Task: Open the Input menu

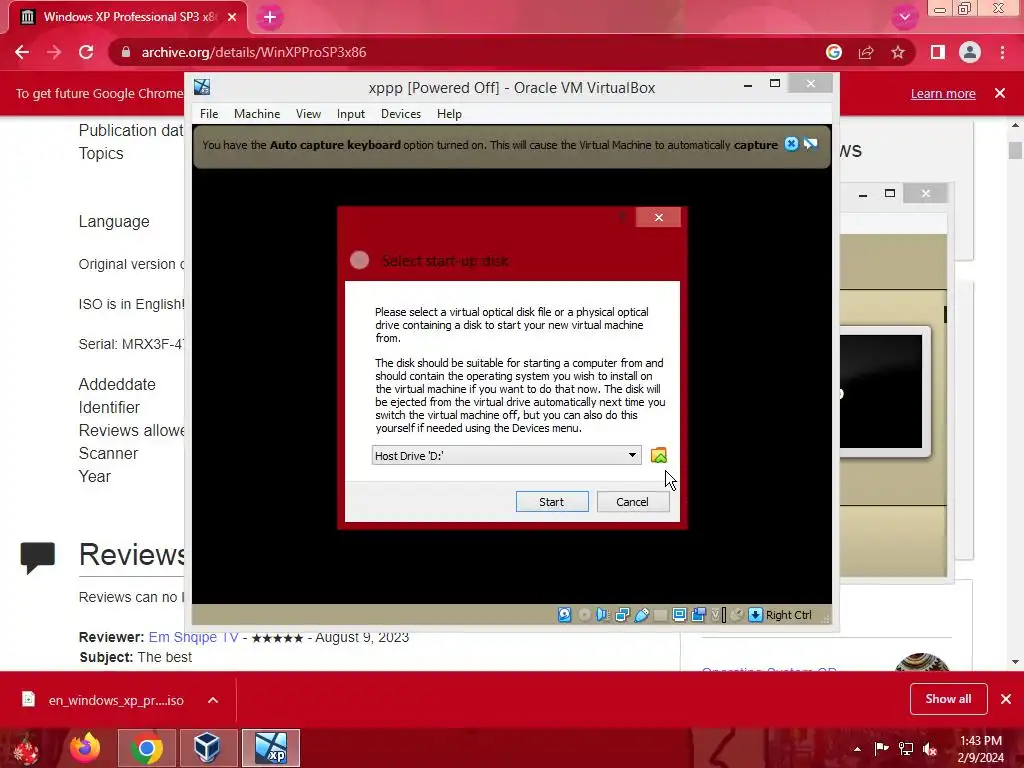Action: [x=351, y=114]
